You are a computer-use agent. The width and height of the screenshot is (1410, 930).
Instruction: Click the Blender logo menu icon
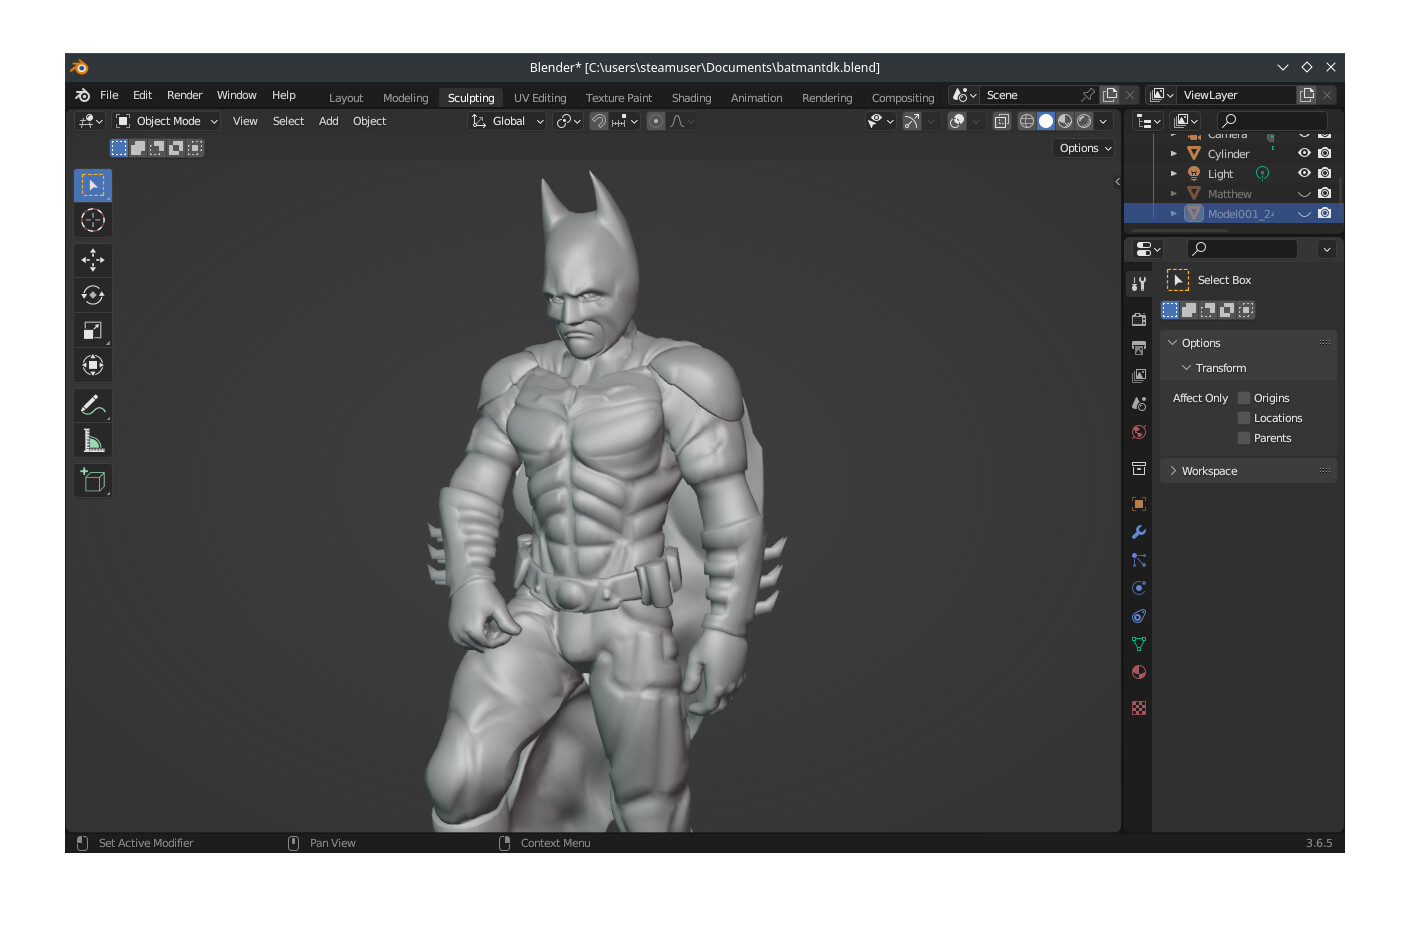point(83,95)
